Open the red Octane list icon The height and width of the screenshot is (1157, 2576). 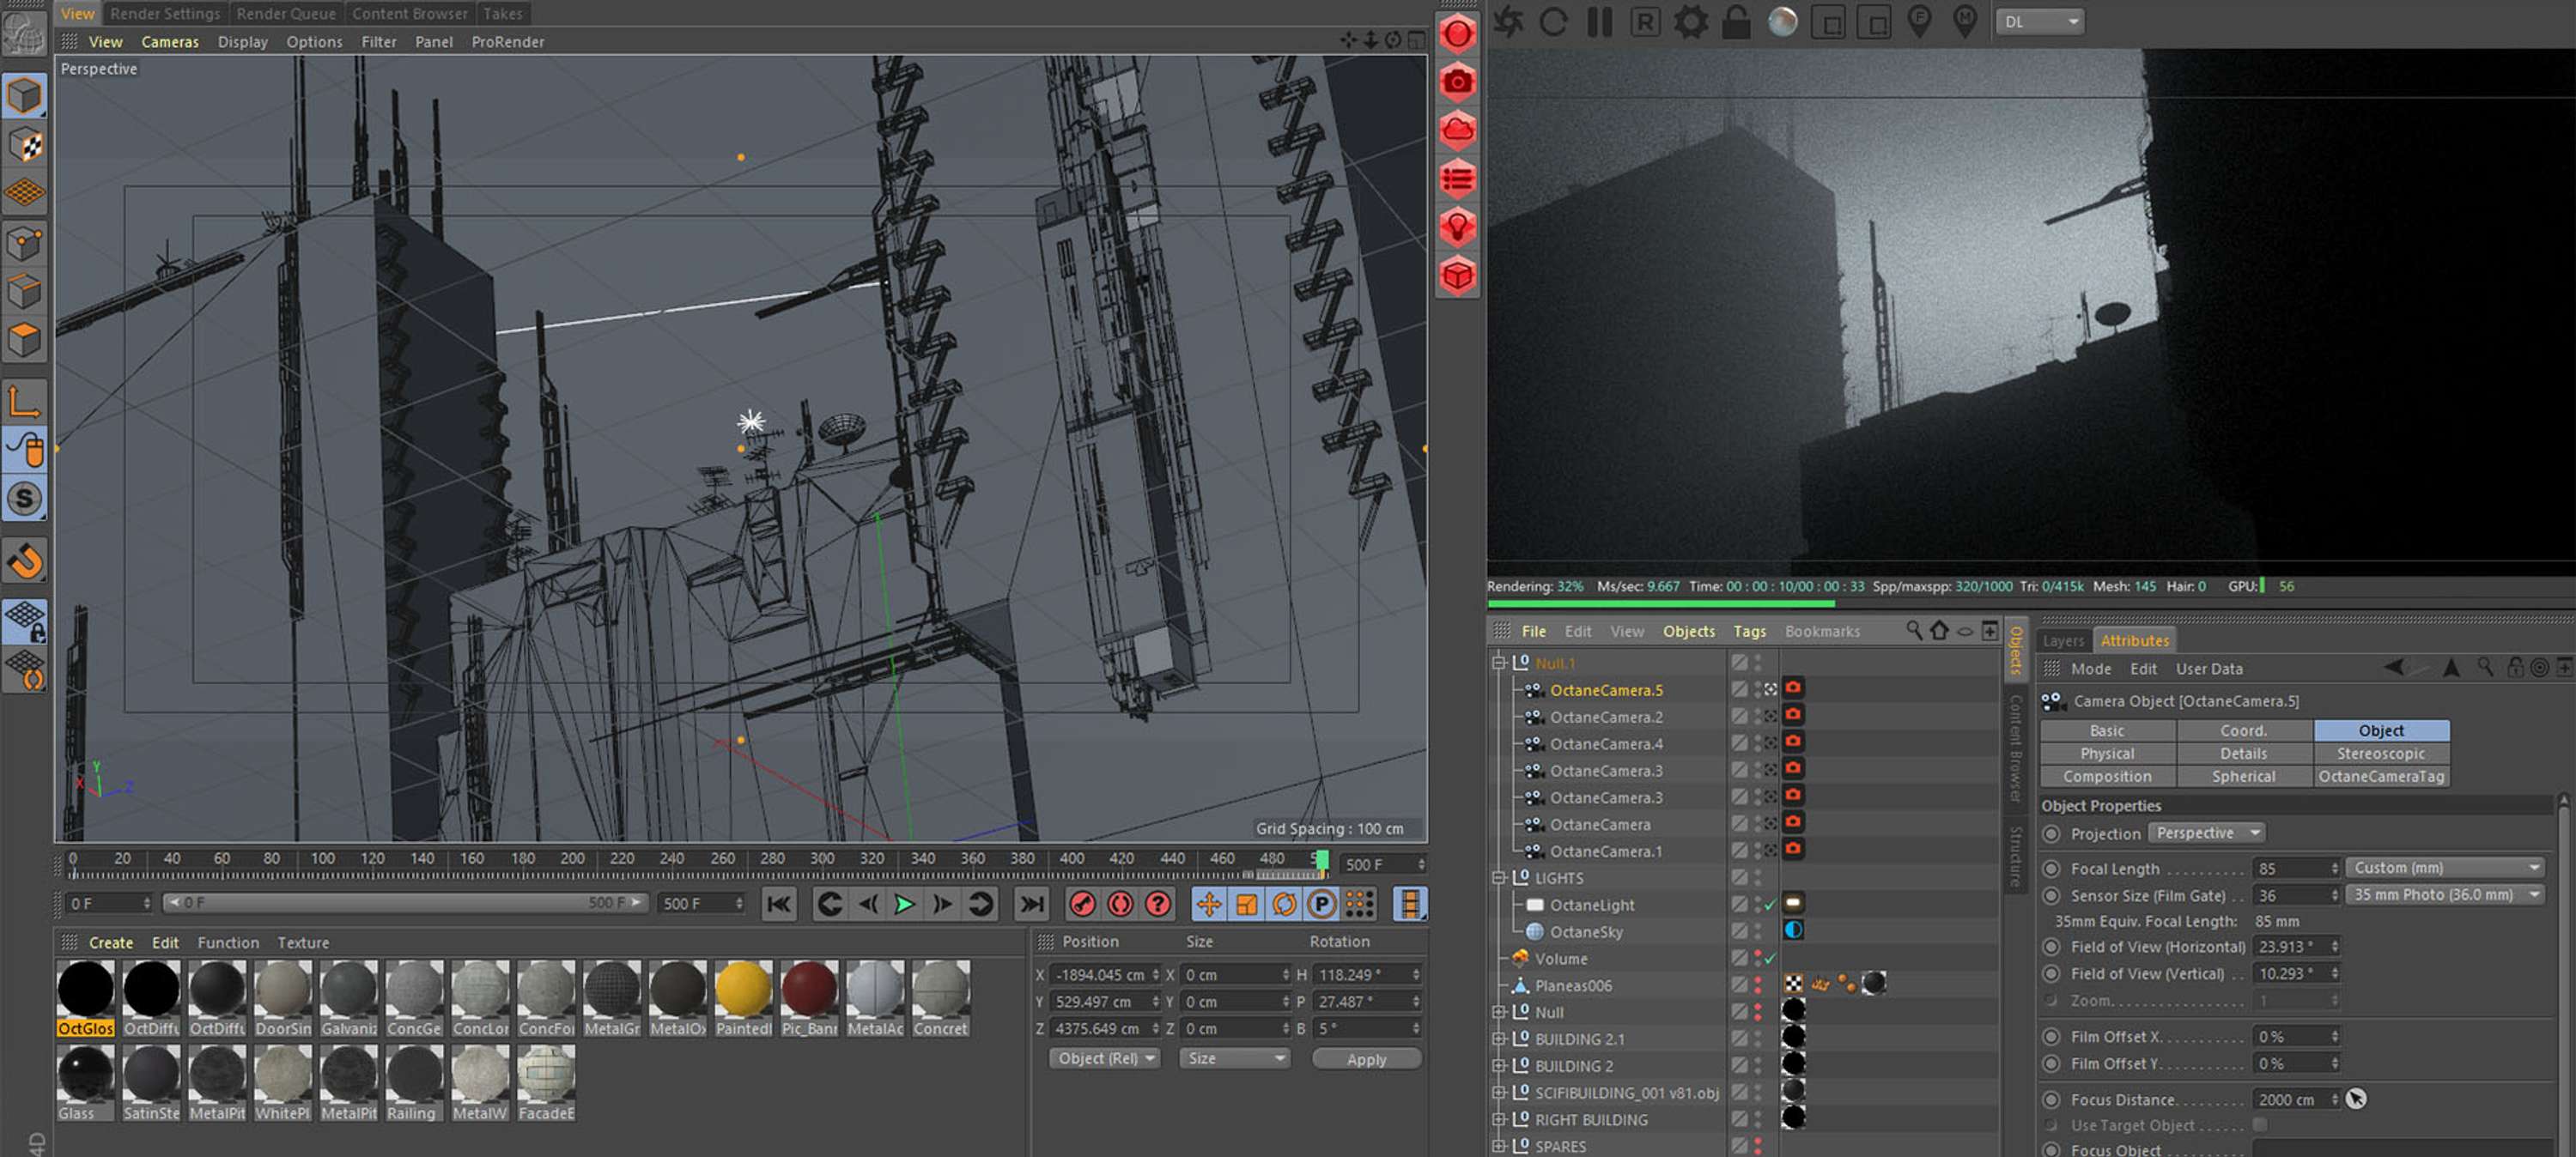[x=1457, y=179]
